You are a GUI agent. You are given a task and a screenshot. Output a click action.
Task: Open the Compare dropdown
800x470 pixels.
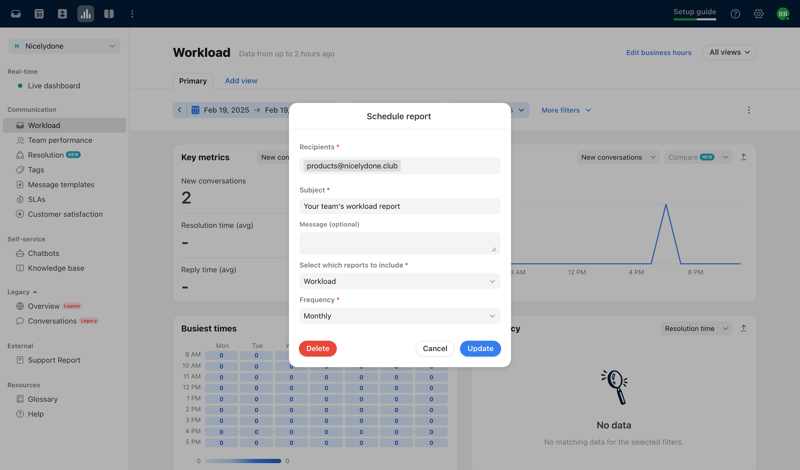click(x=697, y=157)
